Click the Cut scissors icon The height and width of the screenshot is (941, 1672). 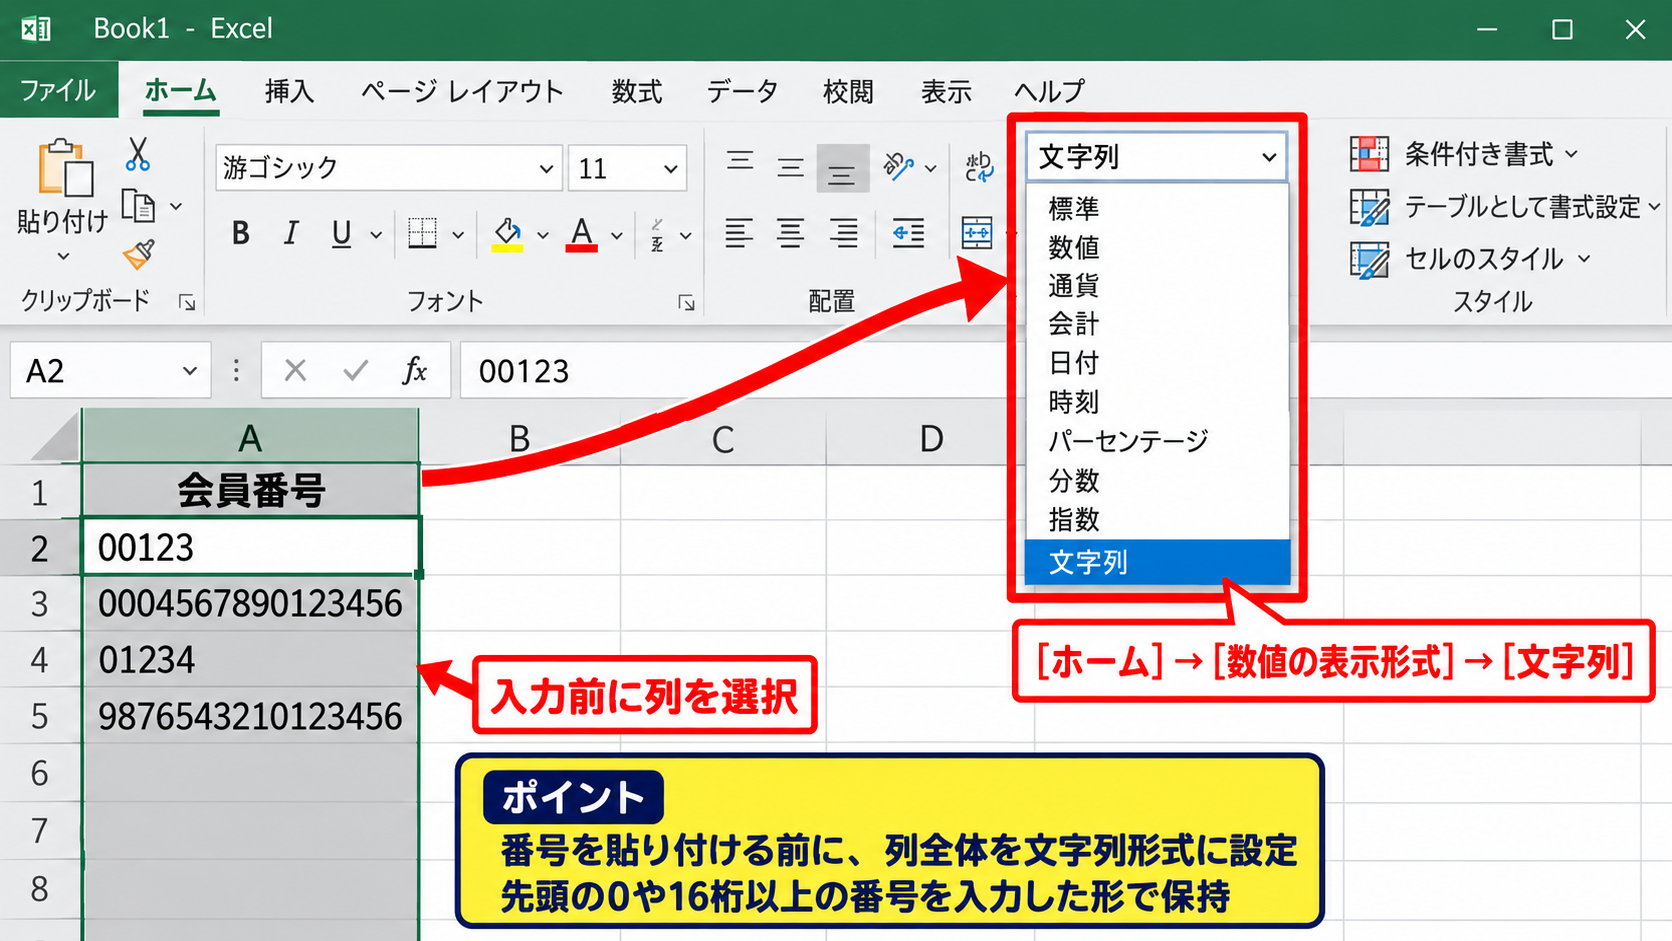click(x=138, y=154)
